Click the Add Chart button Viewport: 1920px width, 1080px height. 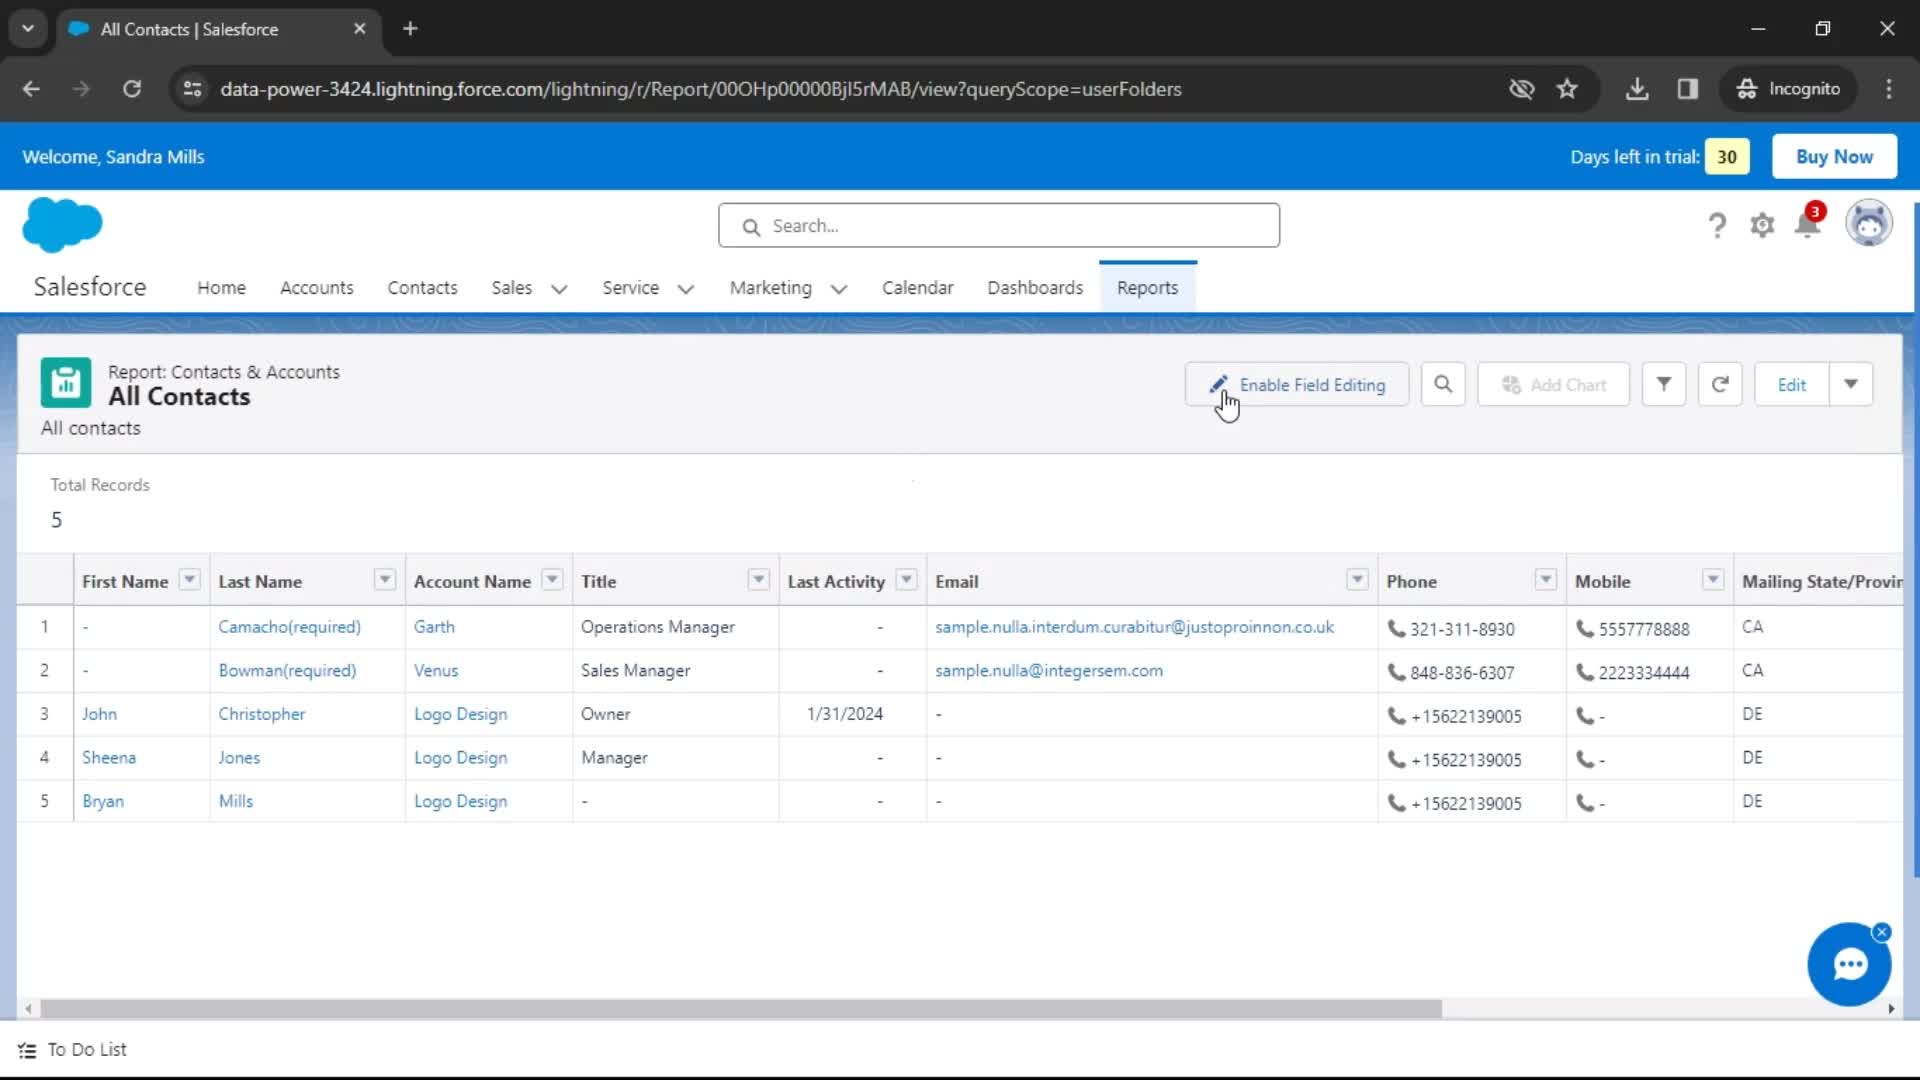pos(1553,384)
